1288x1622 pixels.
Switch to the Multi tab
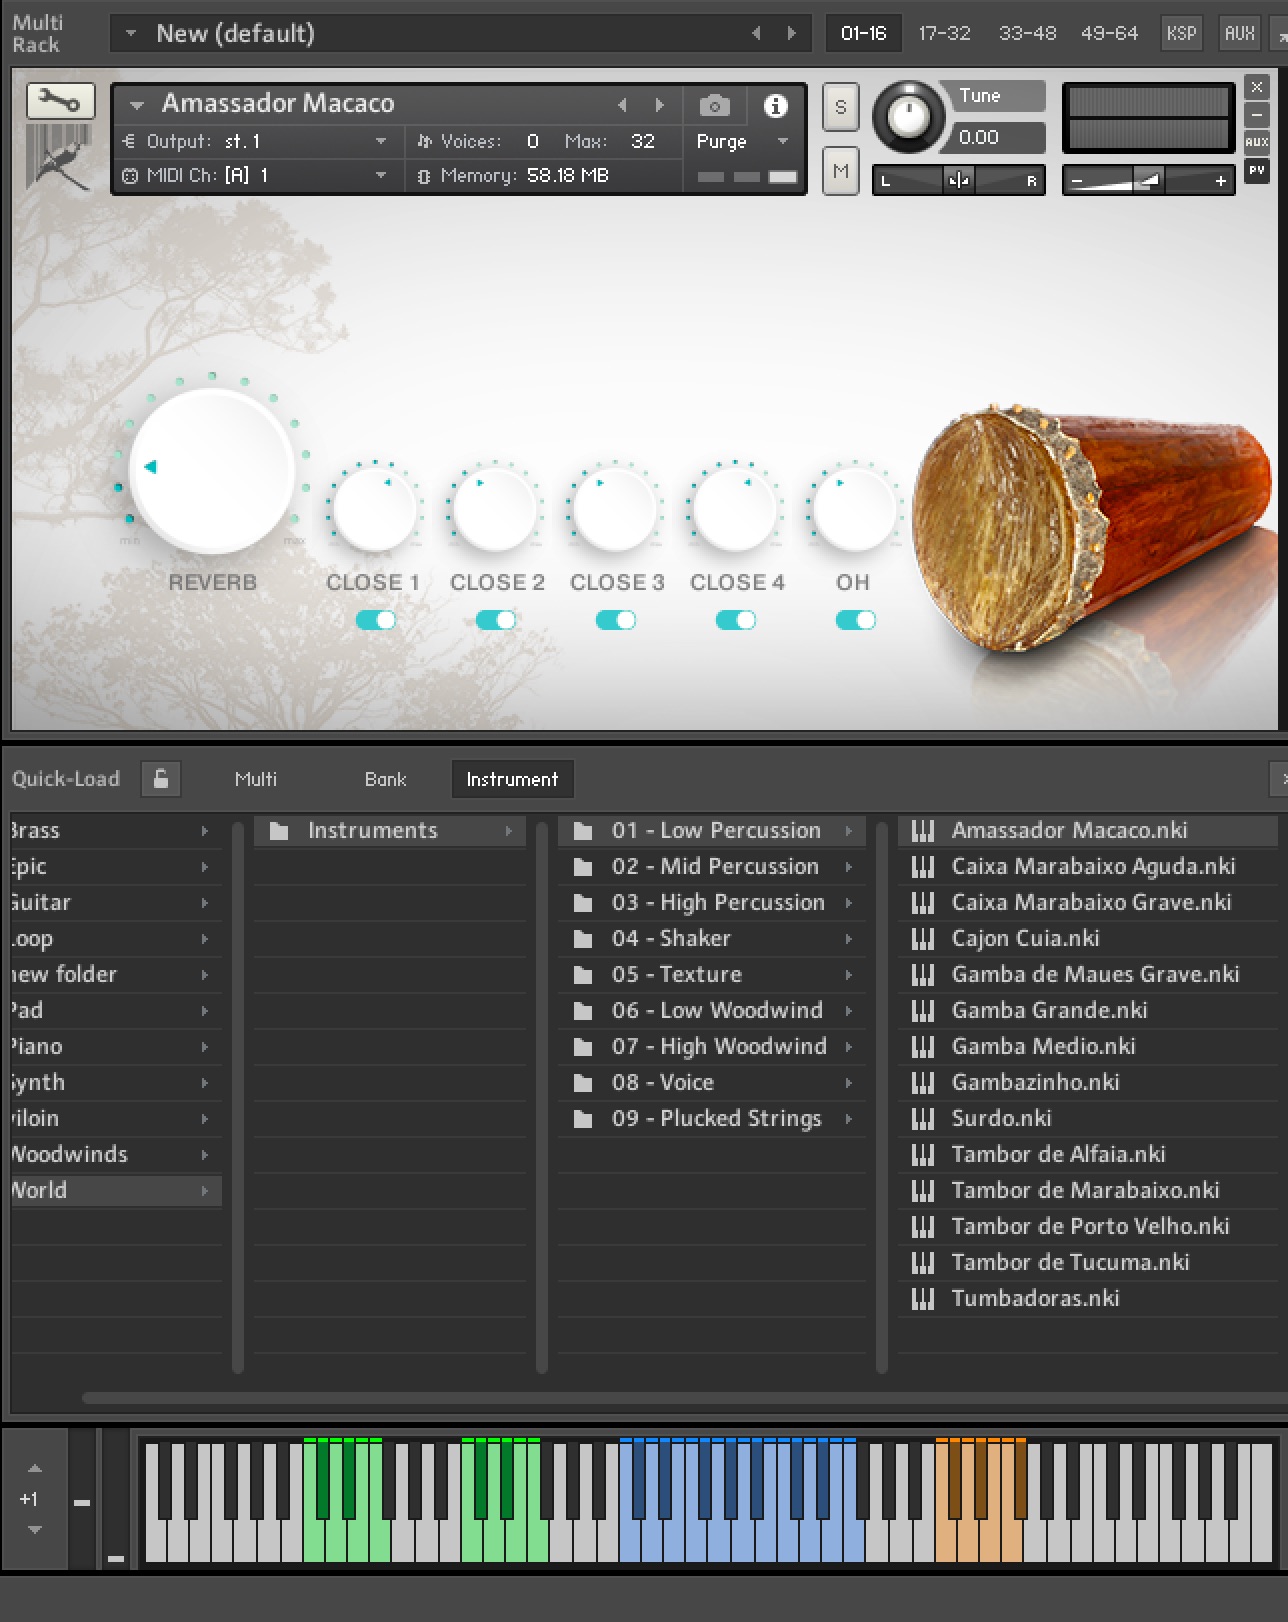[256, 779]
